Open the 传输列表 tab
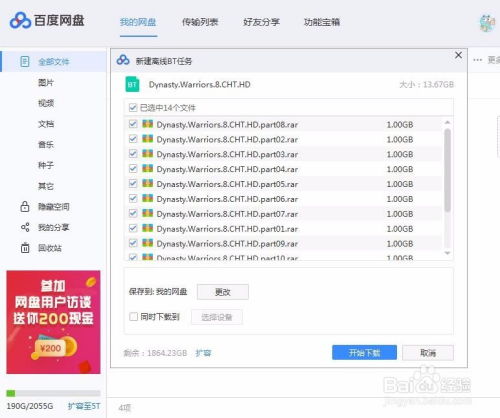This screenshot has height=418, width=500. [200, 22]
